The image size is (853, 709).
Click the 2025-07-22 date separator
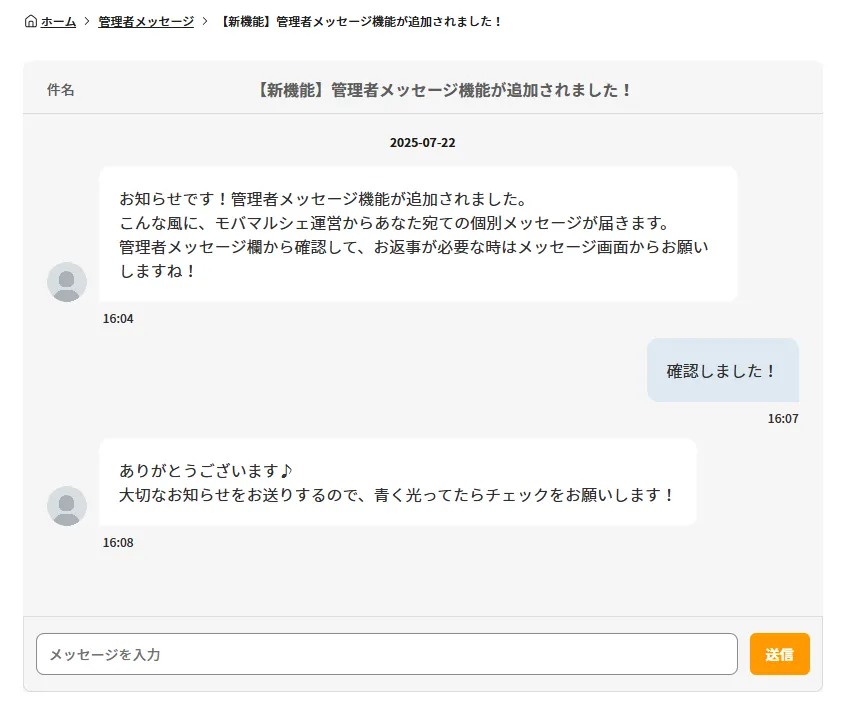422,143
